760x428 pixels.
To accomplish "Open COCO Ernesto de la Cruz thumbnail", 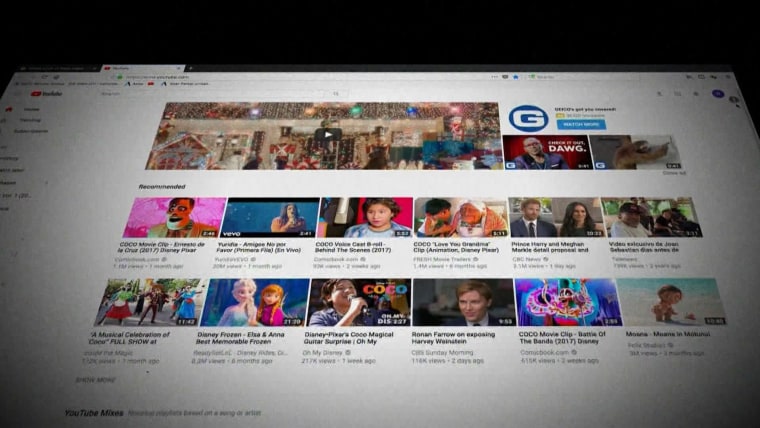I will tap(174, 217).
